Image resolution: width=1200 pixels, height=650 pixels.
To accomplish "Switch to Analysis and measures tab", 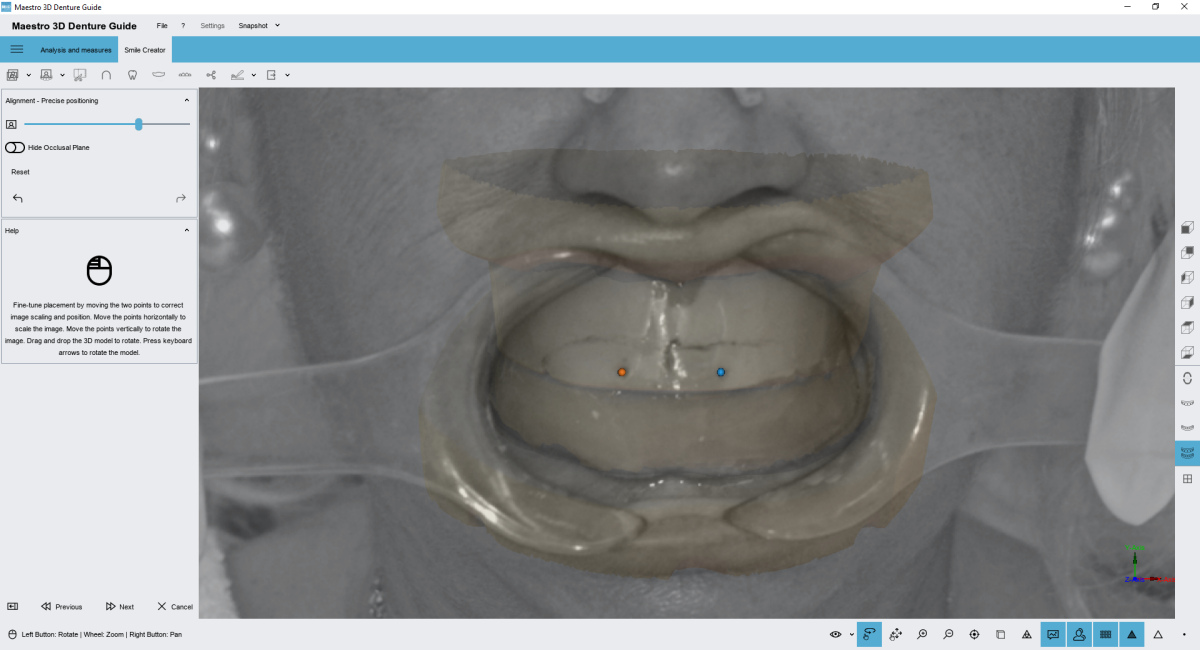I will click(x=76, y=49).
